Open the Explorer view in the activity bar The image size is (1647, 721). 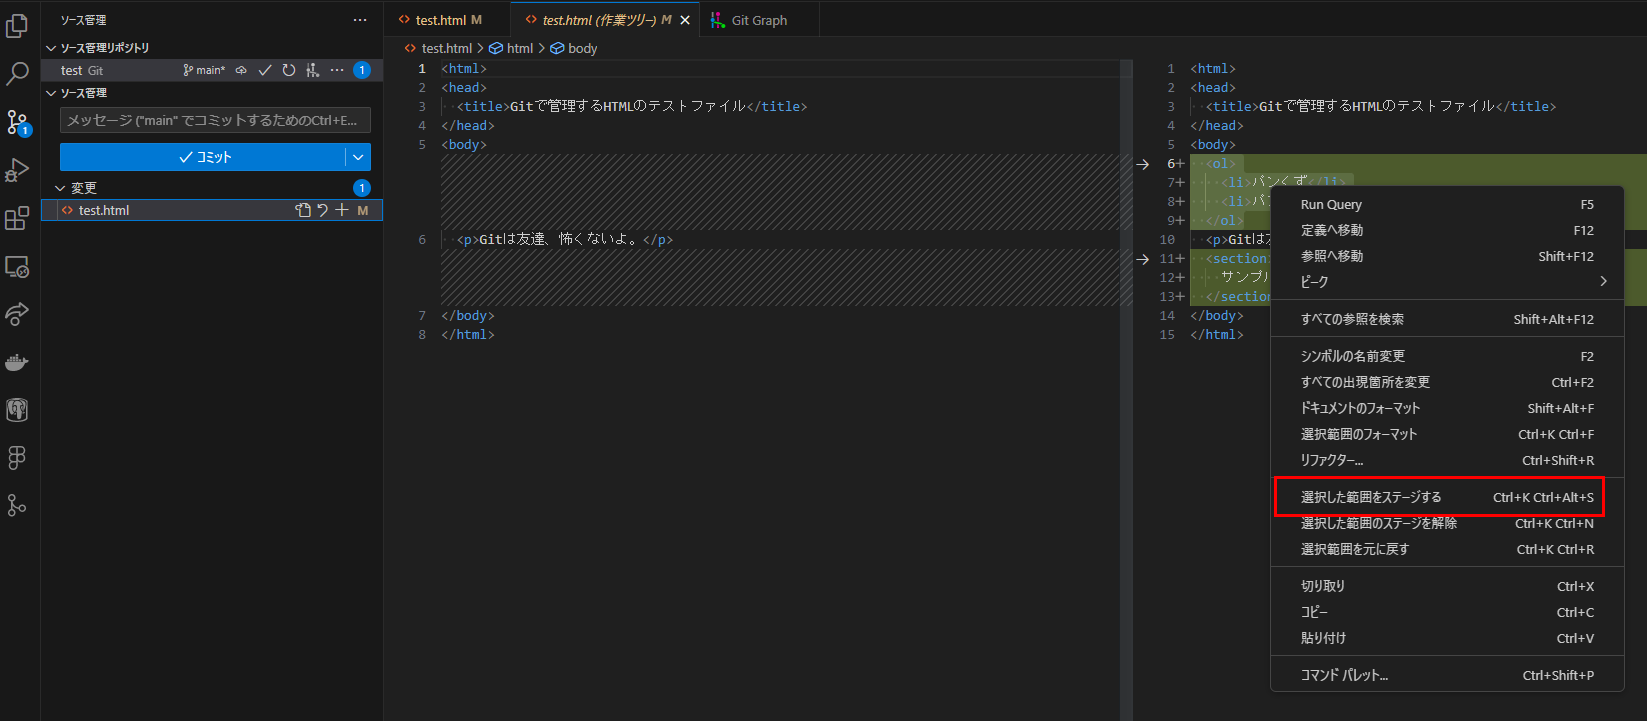click(17, 26)
